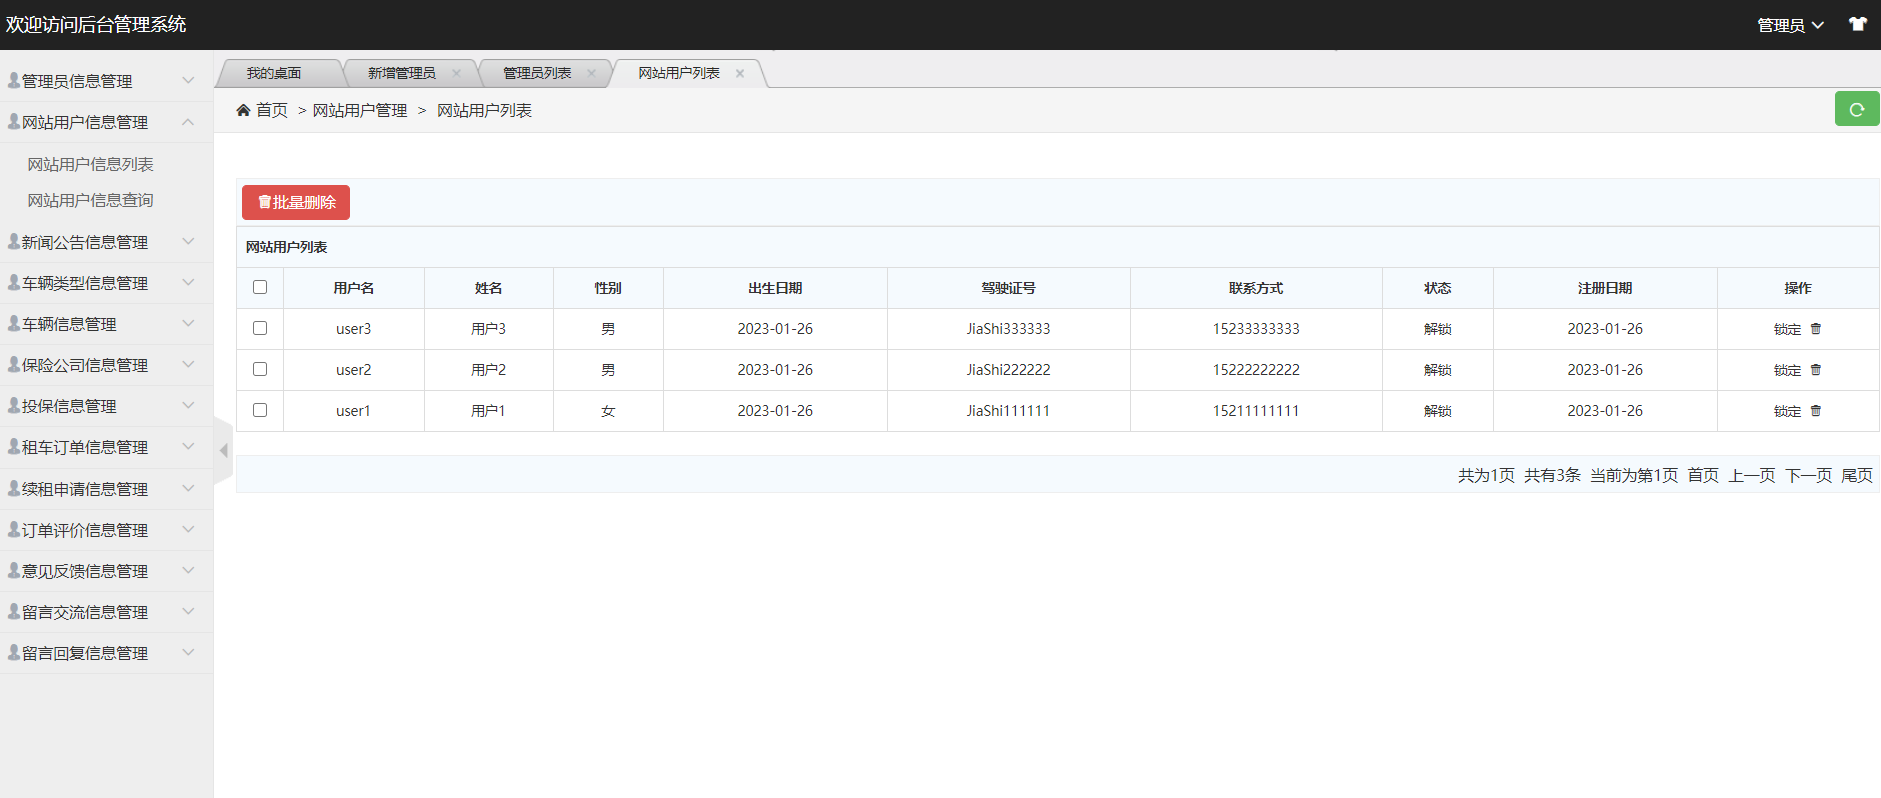Image resolution: width=1881 pixels, height=798 pixels.
Task: Click the 欢迎访问后台管理系统 title
Action: [96, 24]
